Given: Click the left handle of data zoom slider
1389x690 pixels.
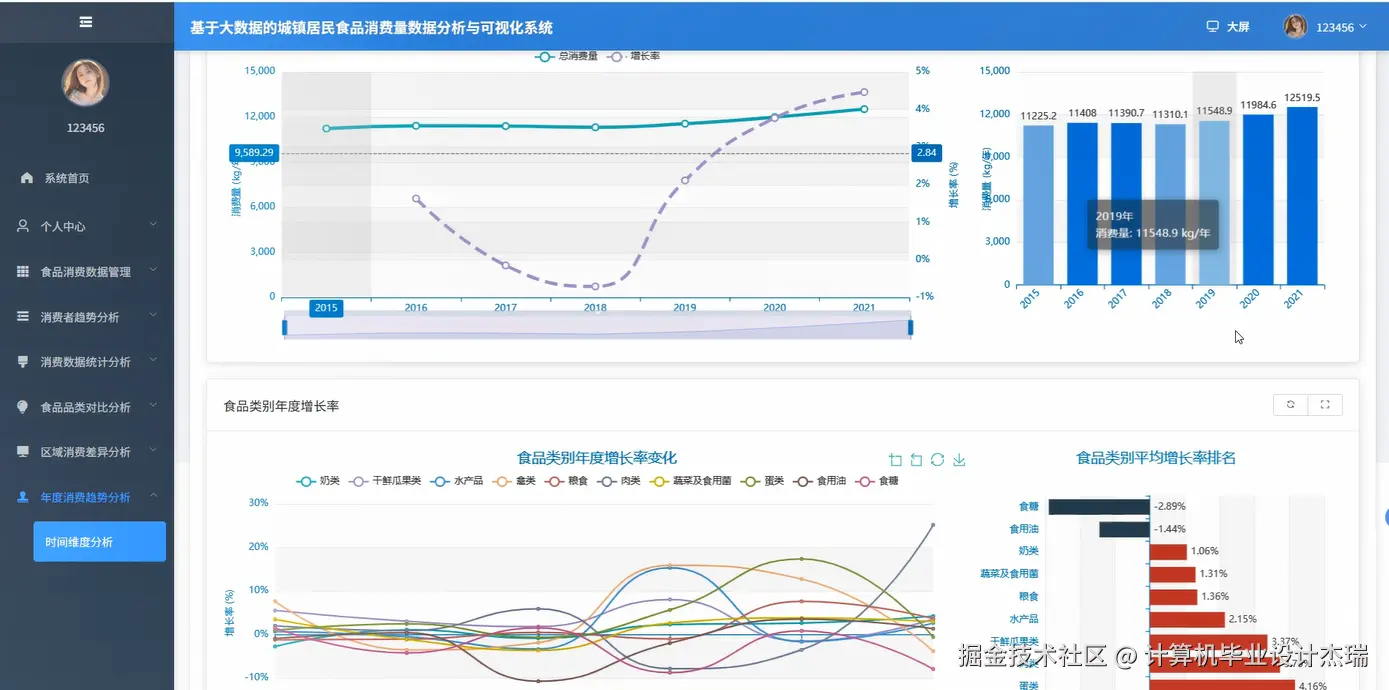Looking at the screenshot, I should (x=285, y=327).
